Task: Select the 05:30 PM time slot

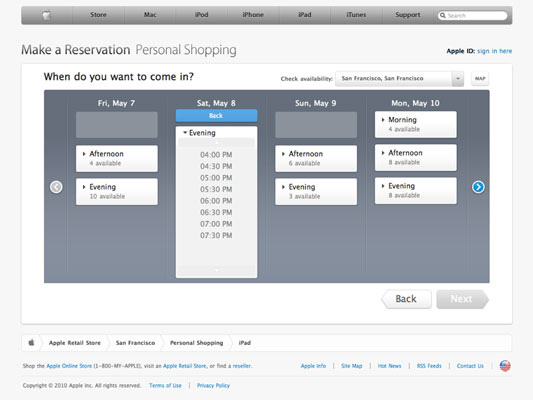Action: [216, 189]
